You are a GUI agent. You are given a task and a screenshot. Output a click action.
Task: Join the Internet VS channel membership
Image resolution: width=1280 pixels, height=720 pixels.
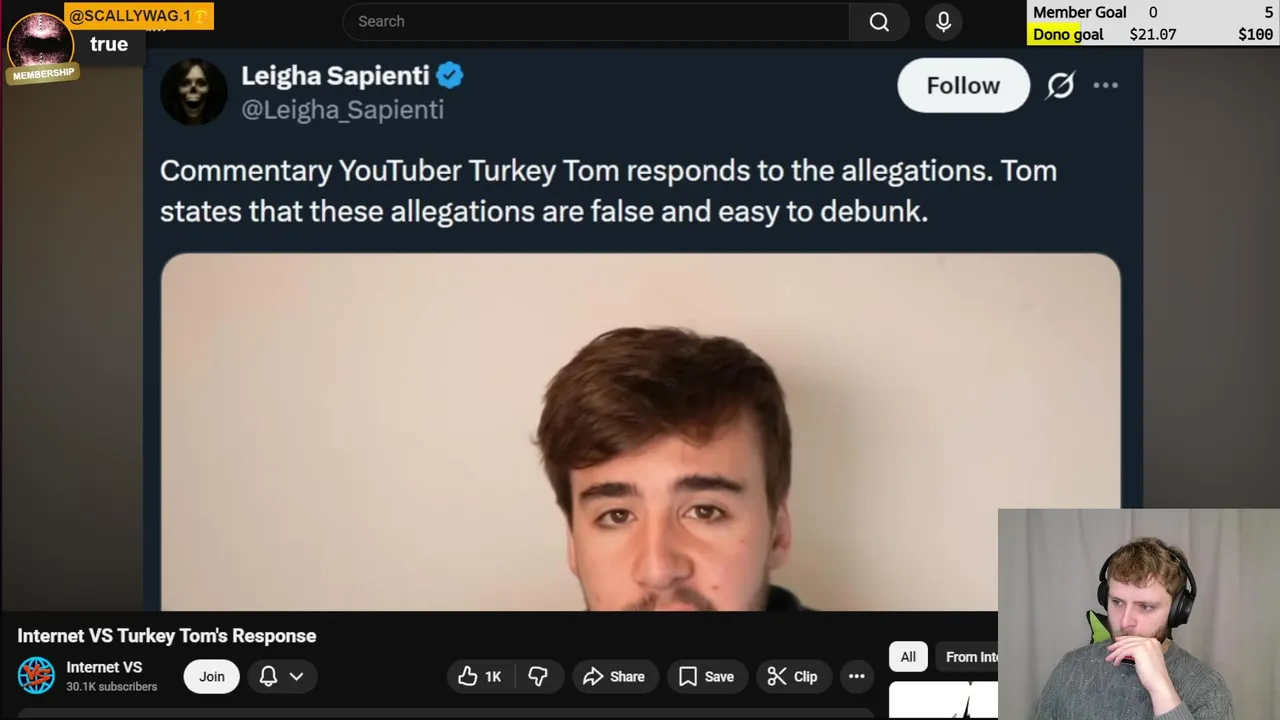[x=211, y=677]
